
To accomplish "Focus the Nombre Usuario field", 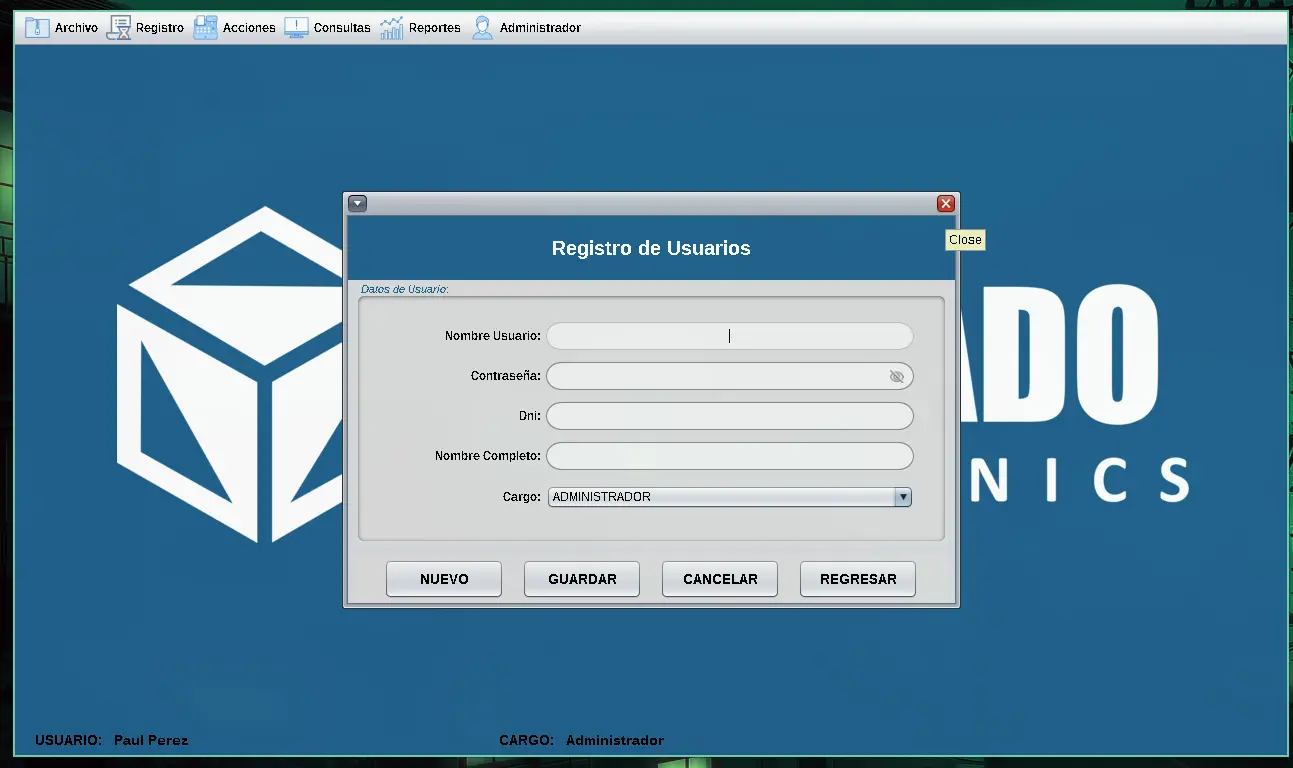I will (730, 336).
